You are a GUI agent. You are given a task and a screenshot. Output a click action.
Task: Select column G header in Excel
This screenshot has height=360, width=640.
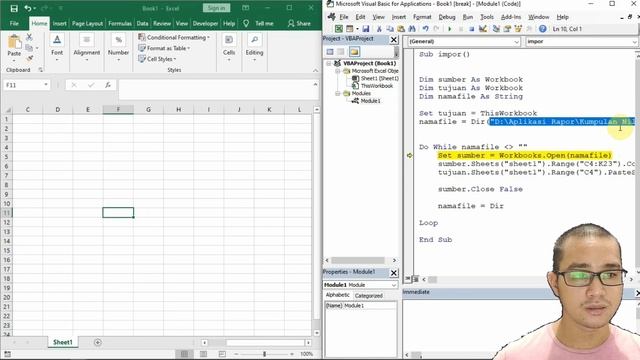148,109
